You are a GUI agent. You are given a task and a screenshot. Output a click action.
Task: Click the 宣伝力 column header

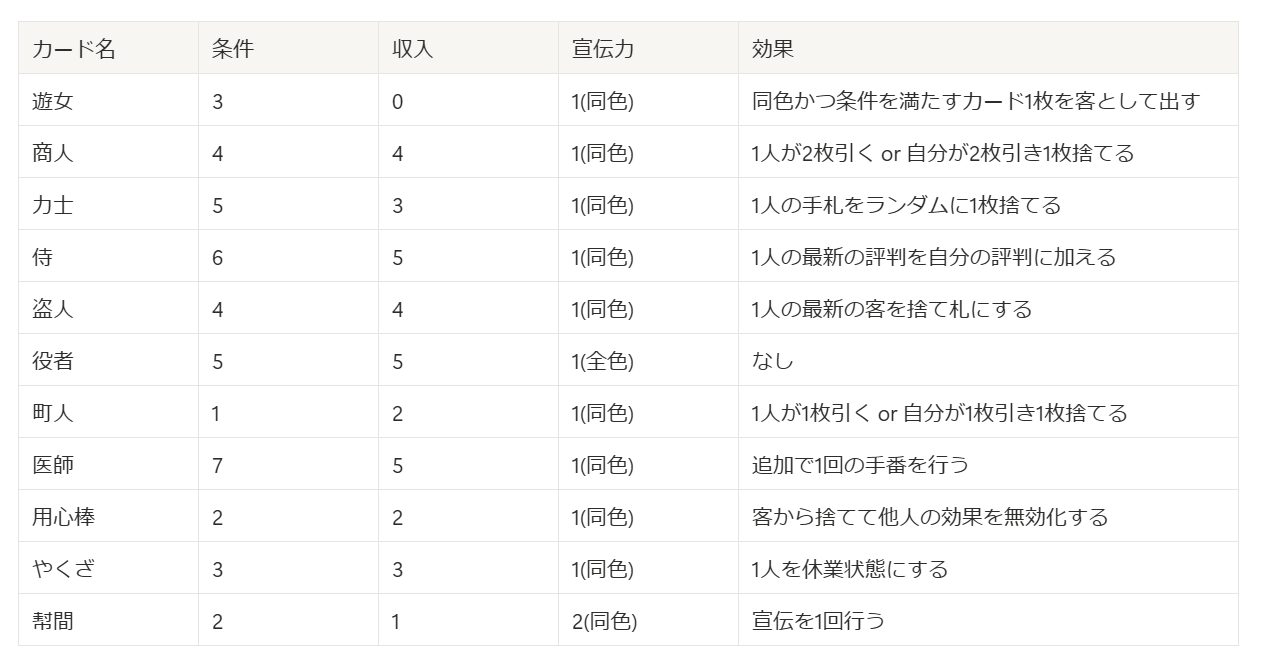(603, 49)
